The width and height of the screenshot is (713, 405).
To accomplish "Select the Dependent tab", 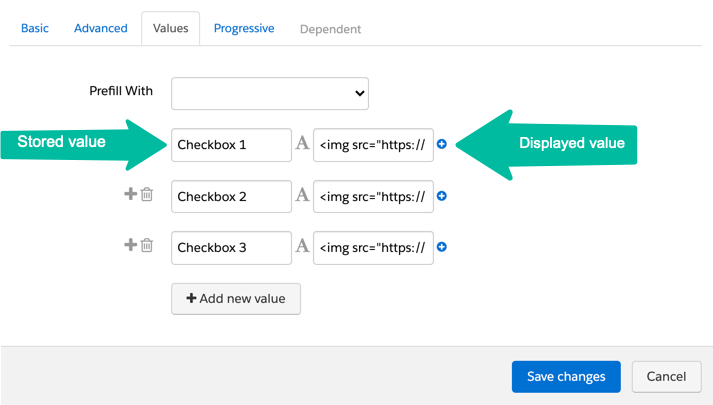I will click(x=331, y=29).
